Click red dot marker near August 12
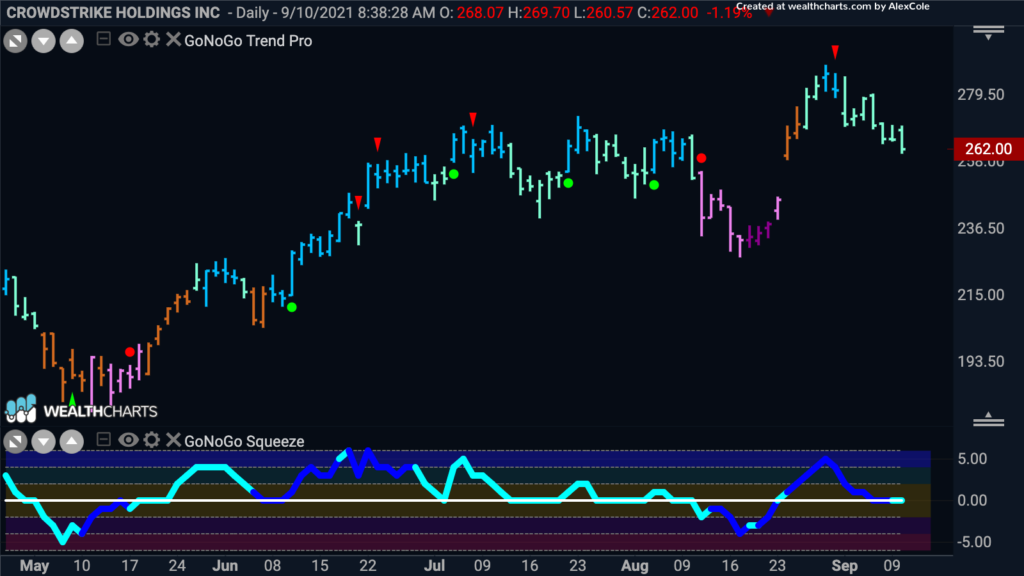This screenshot has width=1024, height=576. point(701,158)
